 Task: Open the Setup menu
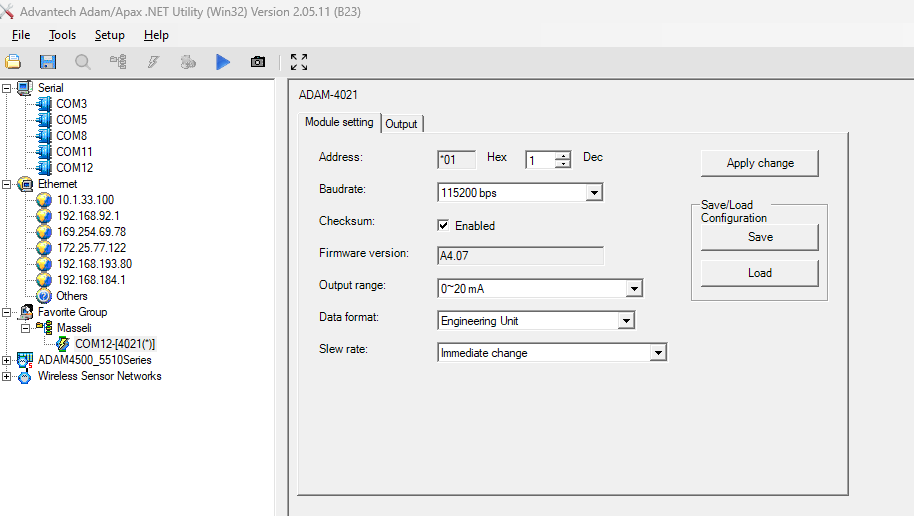pyautogui.click(x=110, y=35)
